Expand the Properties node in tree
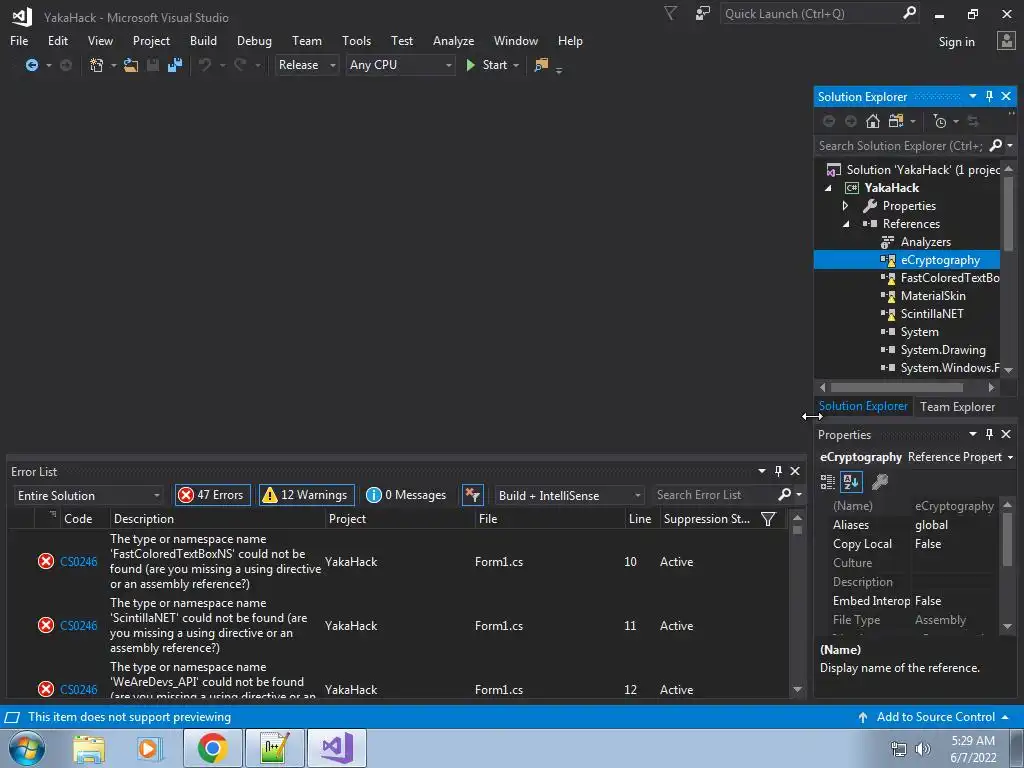Screen dimensions: 1024x768 tap(845, 206)
